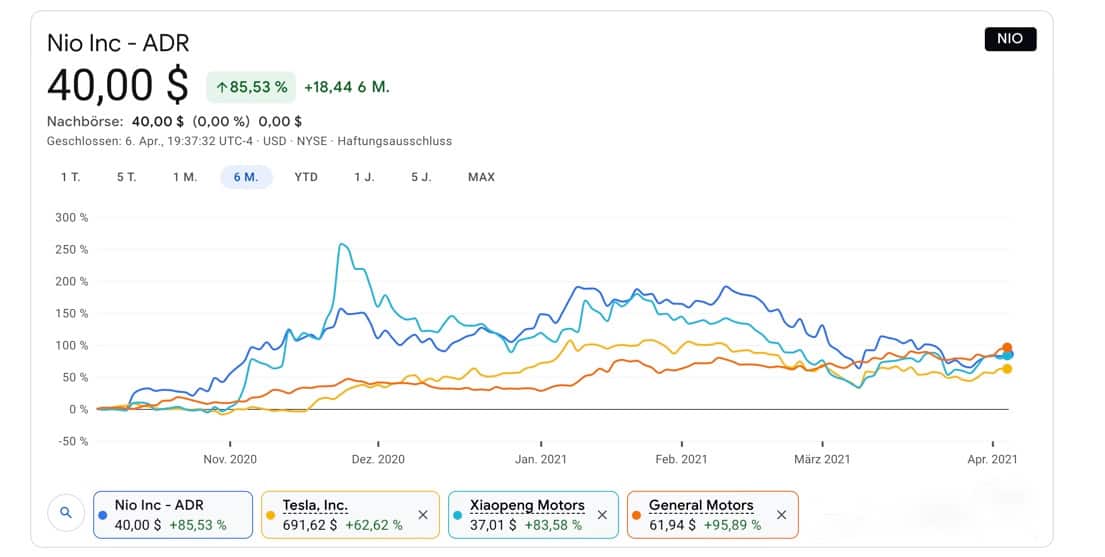This screenshot has width=1105, height=557.
Task: Select the 5 T. time range
Action: pos(127,177)
